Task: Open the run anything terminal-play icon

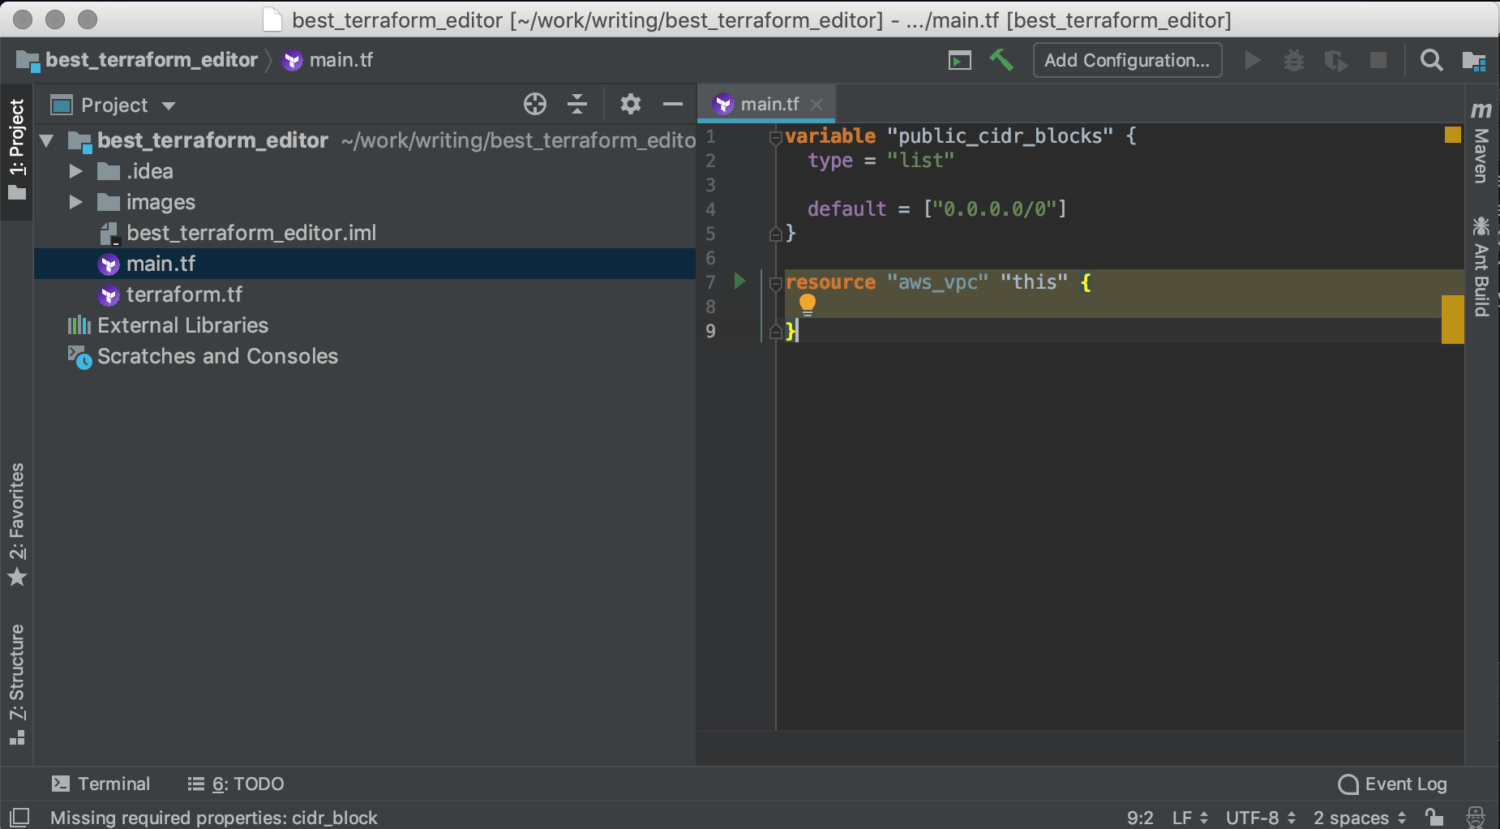Action: point(960,61)
